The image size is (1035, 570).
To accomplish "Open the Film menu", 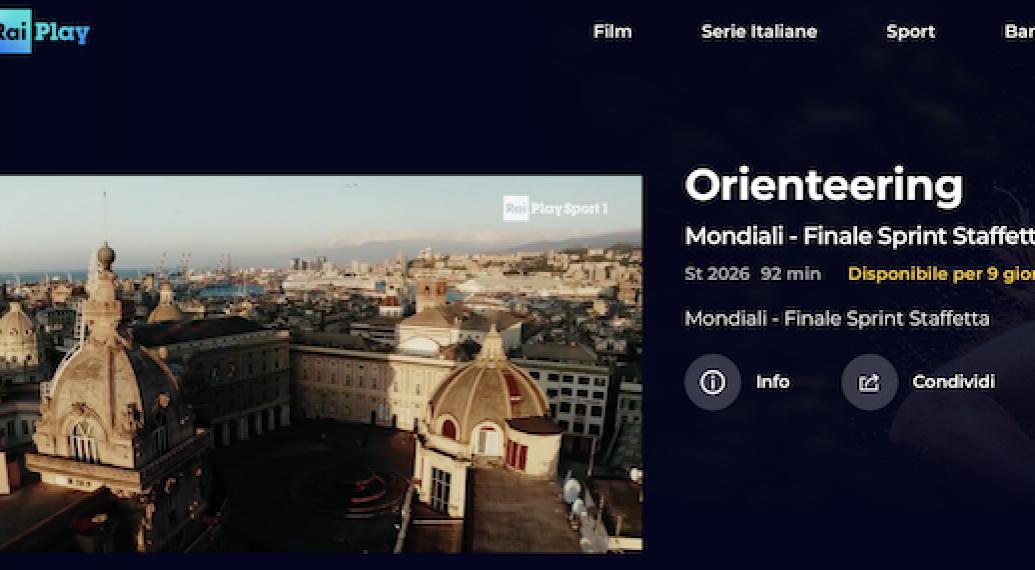I will pyautogui.click(x=612, y=32).
